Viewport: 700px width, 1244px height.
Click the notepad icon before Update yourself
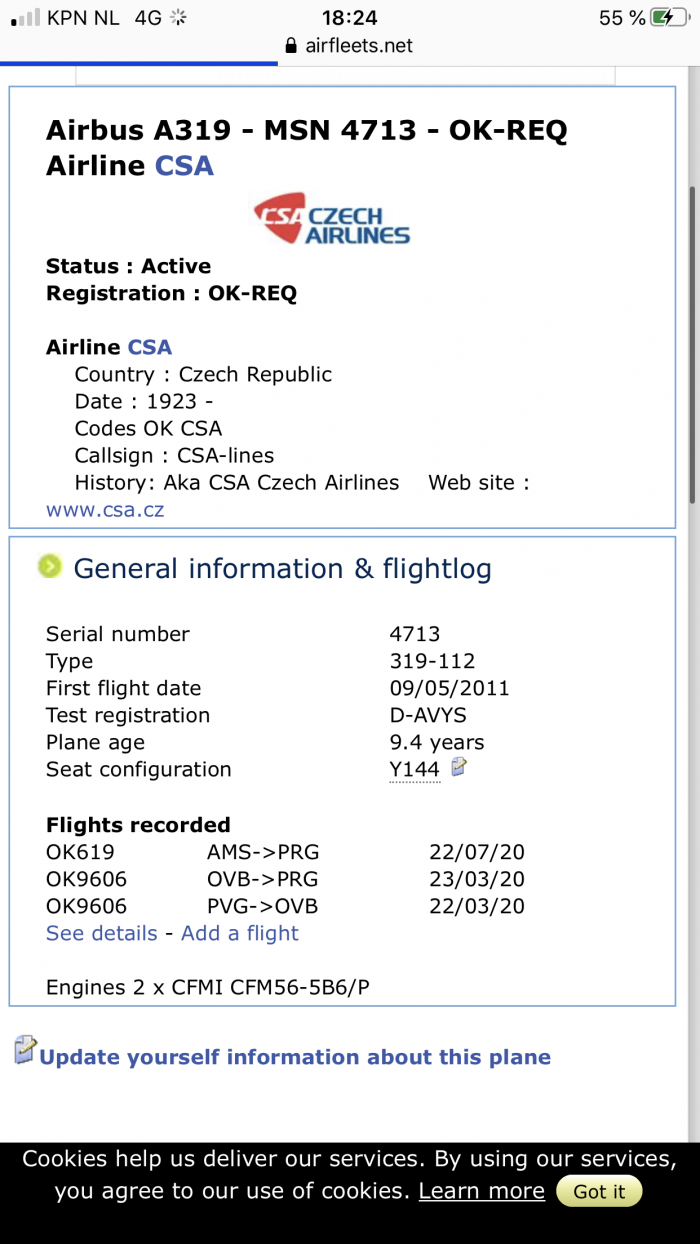click(x=25, y=1050)
